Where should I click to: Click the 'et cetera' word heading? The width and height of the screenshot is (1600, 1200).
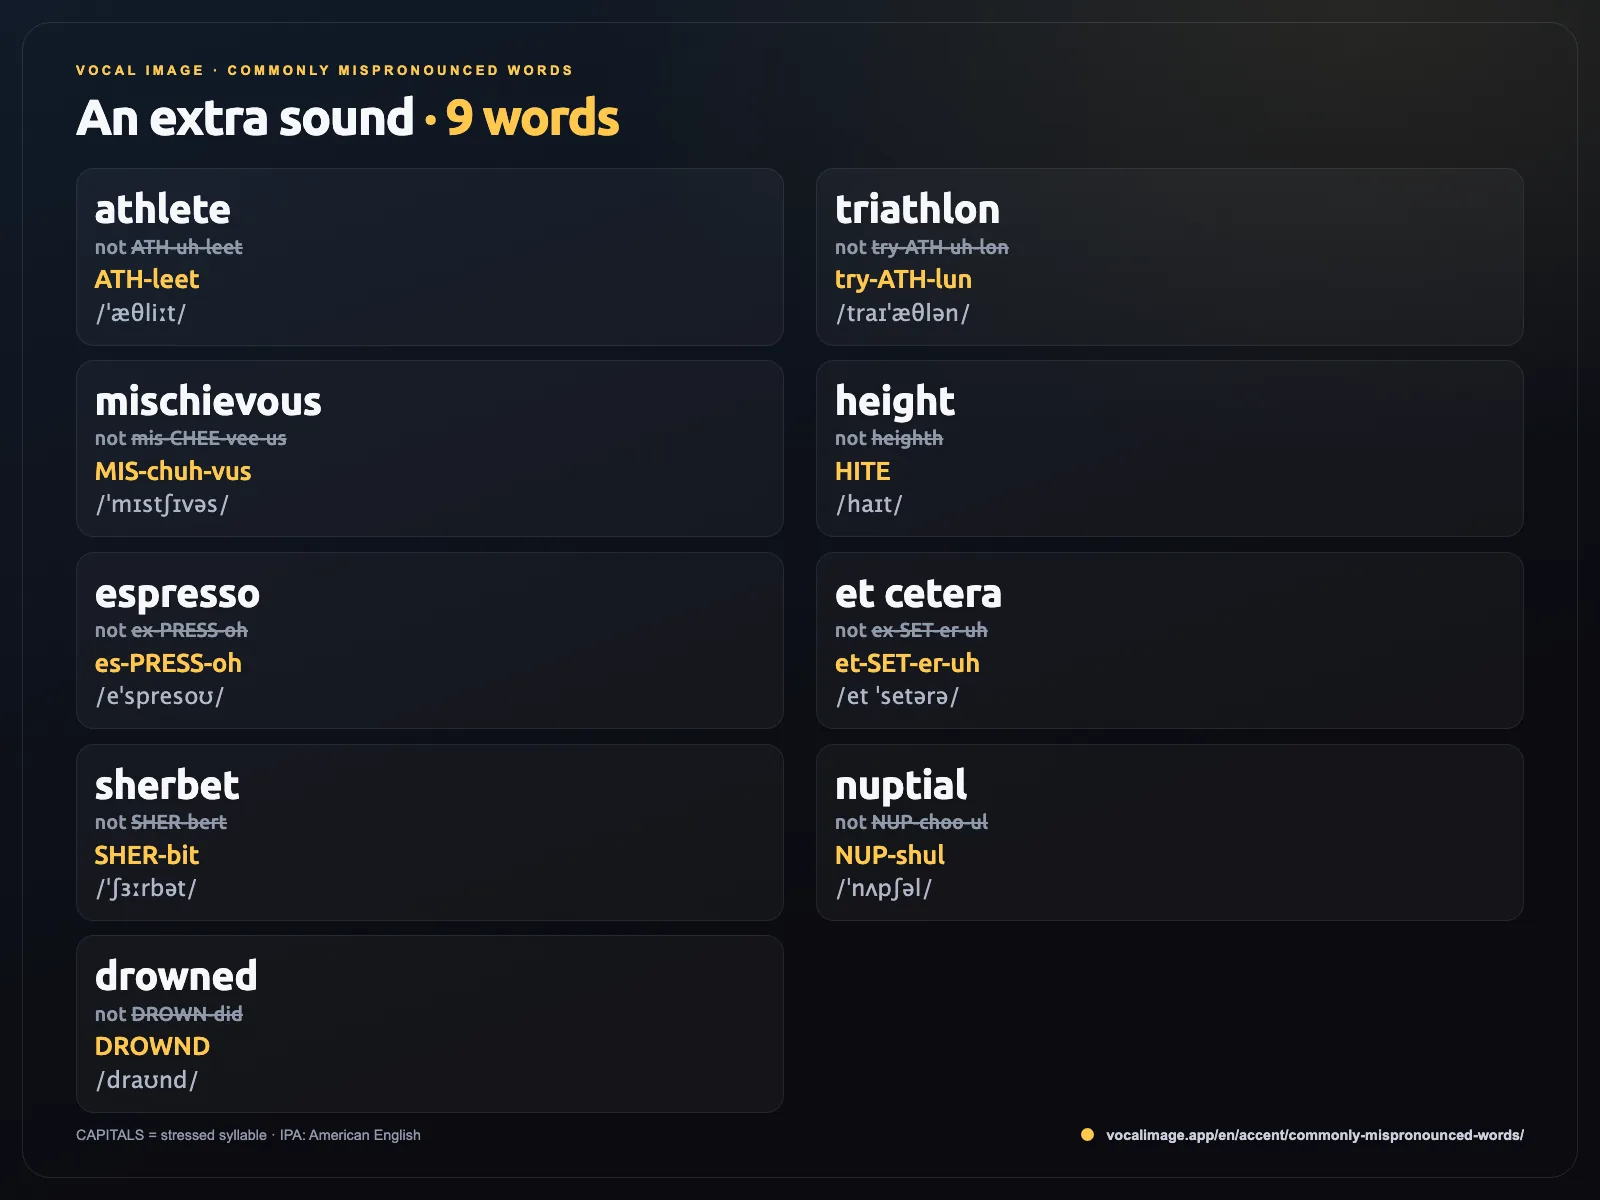coord(918,593)
